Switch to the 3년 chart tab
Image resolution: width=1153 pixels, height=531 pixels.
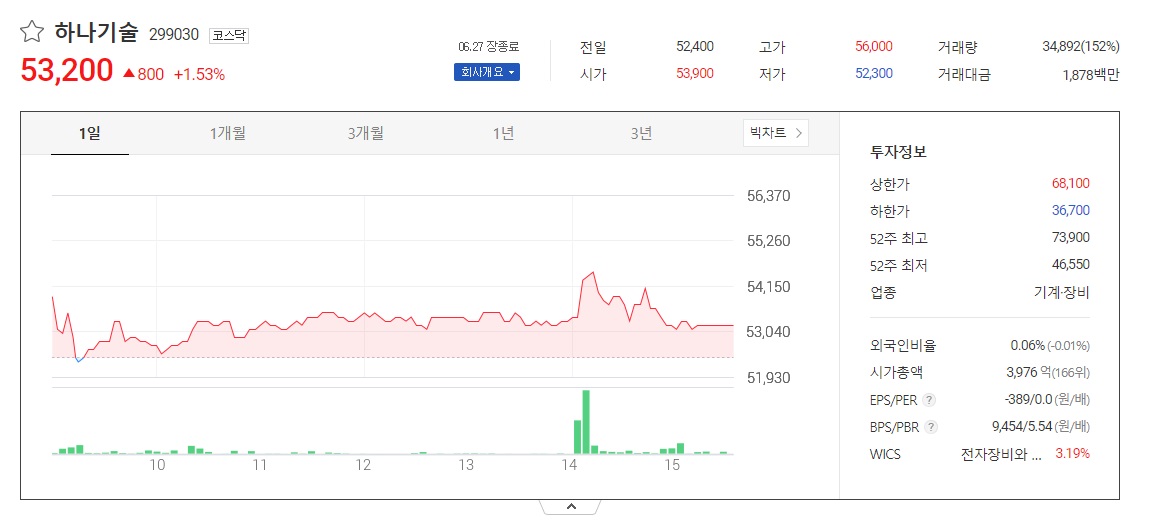(640, 133)
